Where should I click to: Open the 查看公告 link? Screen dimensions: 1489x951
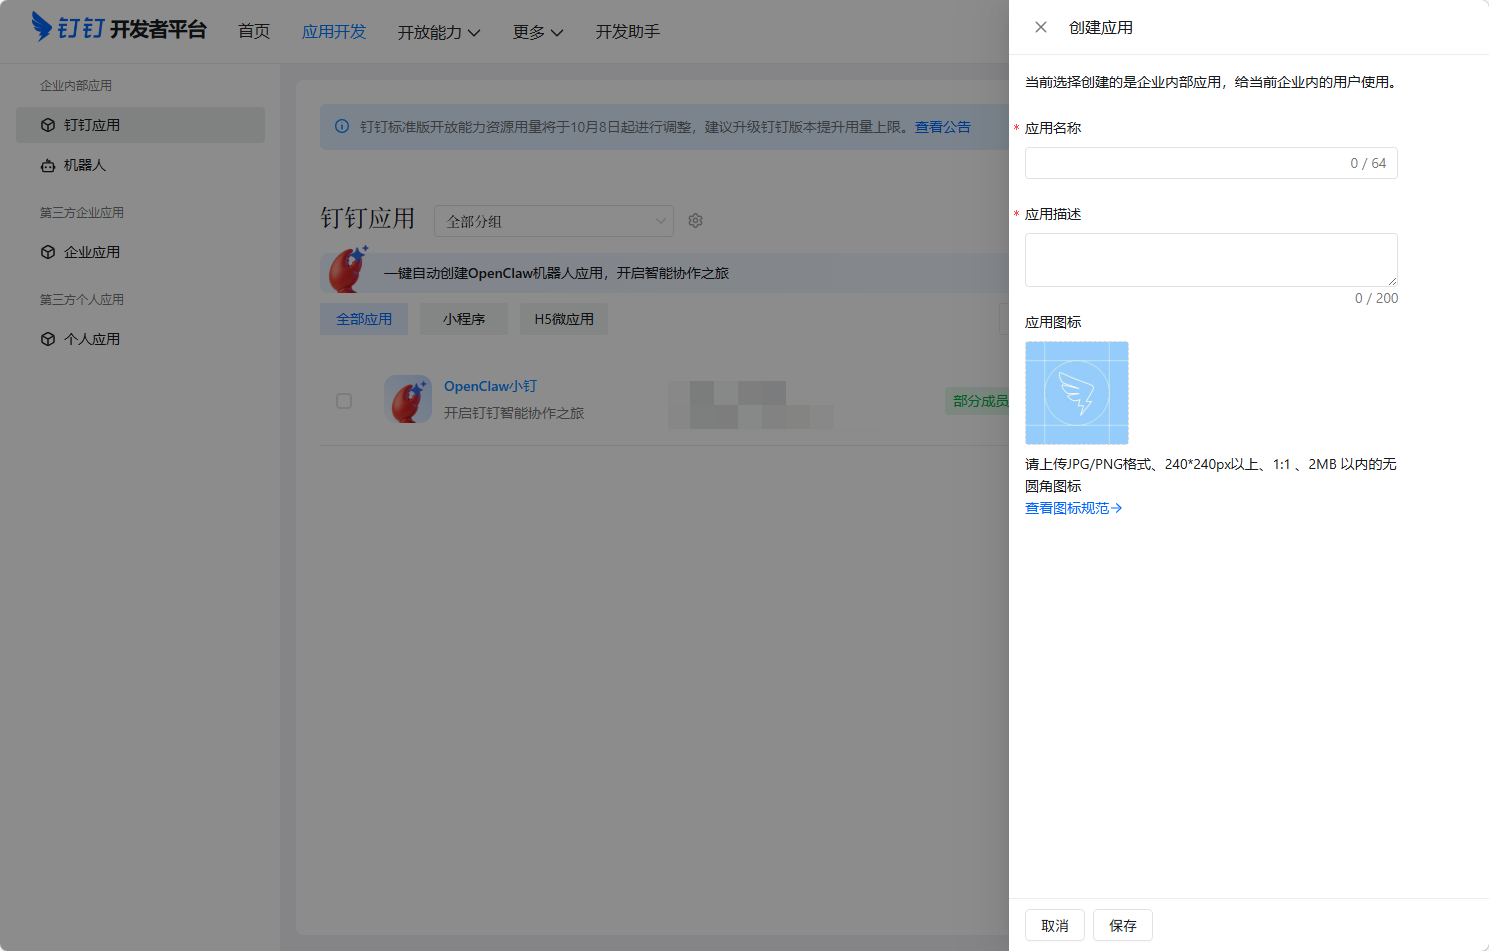pyautogui.click(x=943, y=127)
